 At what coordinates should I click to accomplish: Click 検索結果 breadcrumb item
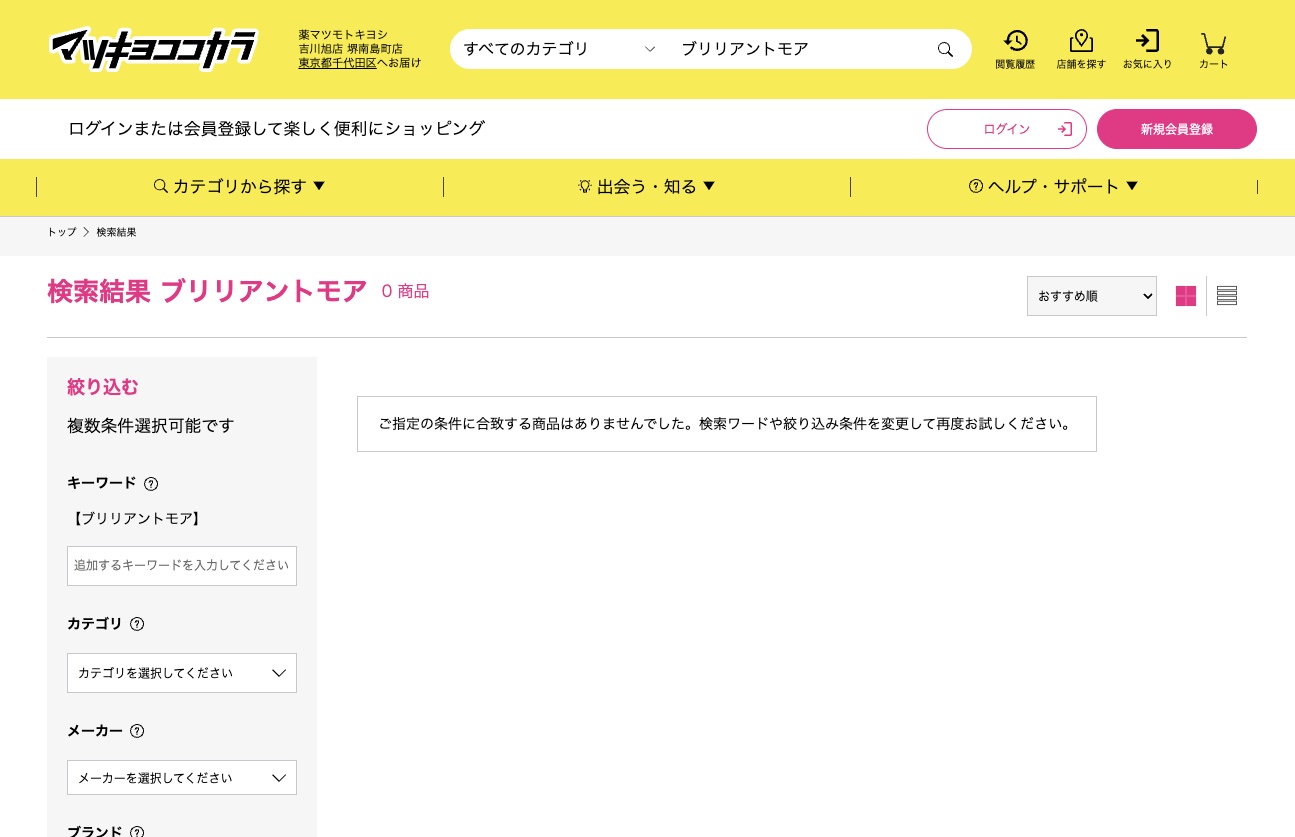coord(116,232)
